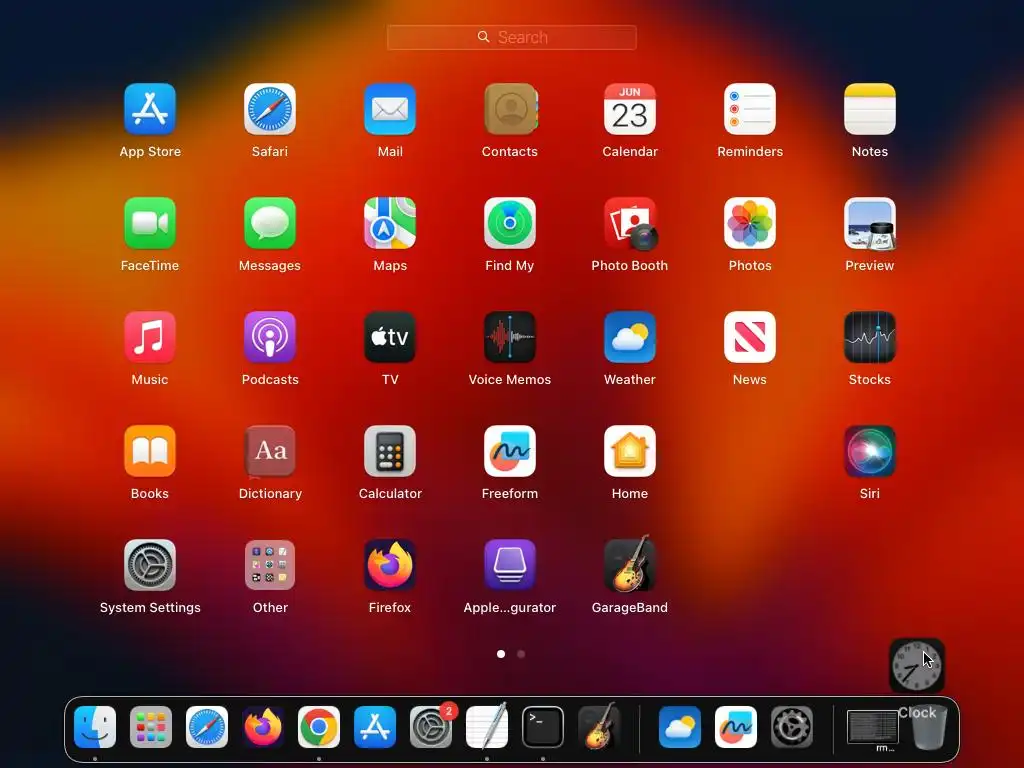Click Launchpad icon in the Dock
Image resolution: width=1024 pixels, height=768 pixels.
[151, 727]
